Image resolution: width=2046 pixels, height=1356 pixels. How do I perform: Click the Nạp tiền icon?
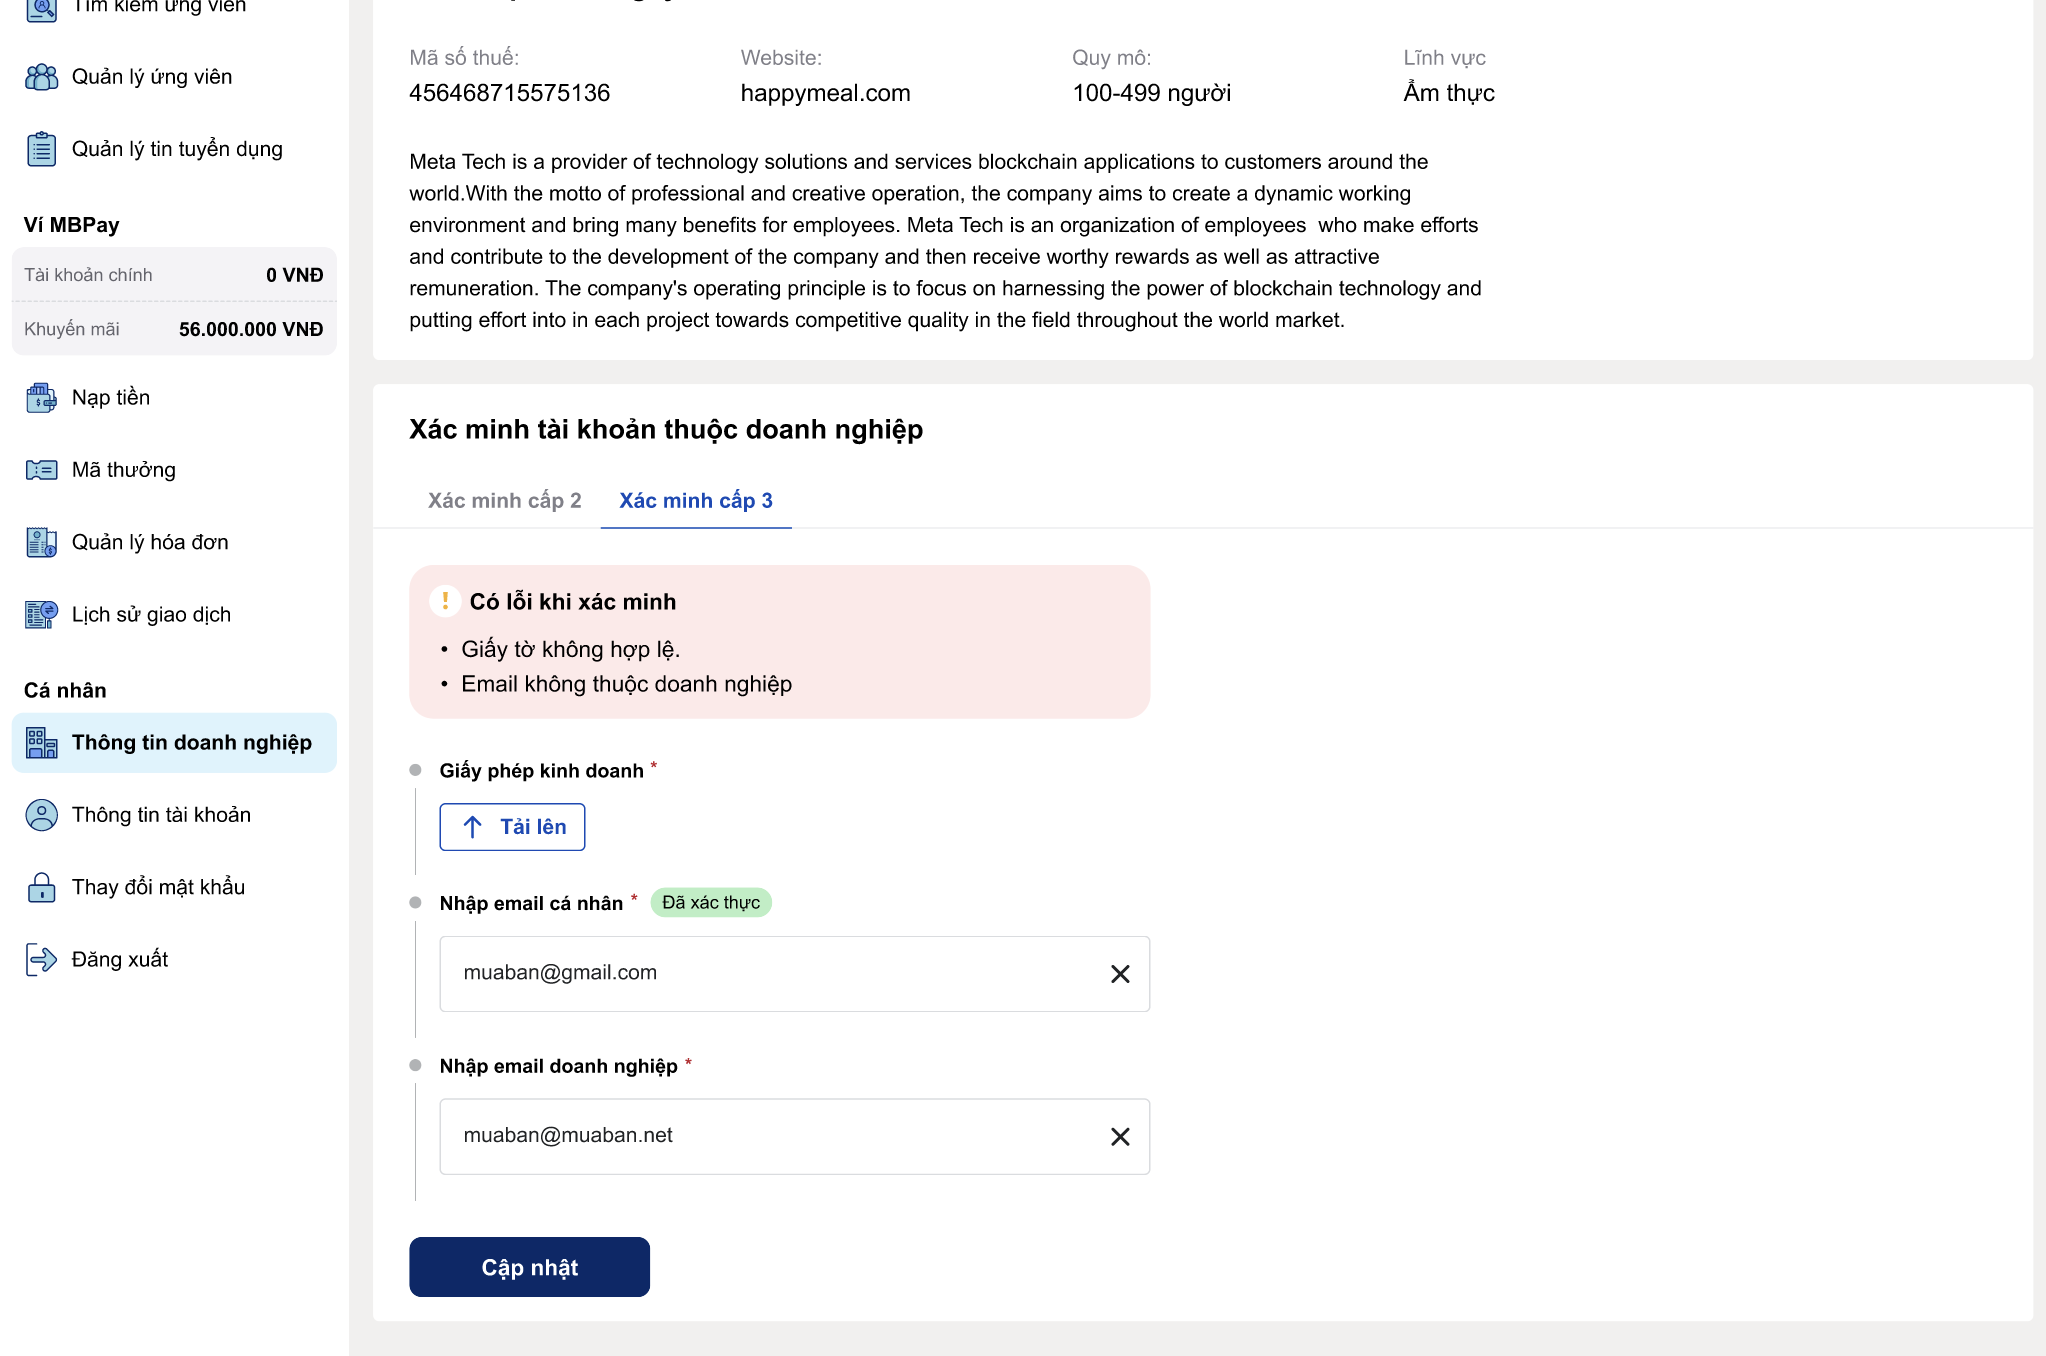pyautogui.click(x=41, y=397)
